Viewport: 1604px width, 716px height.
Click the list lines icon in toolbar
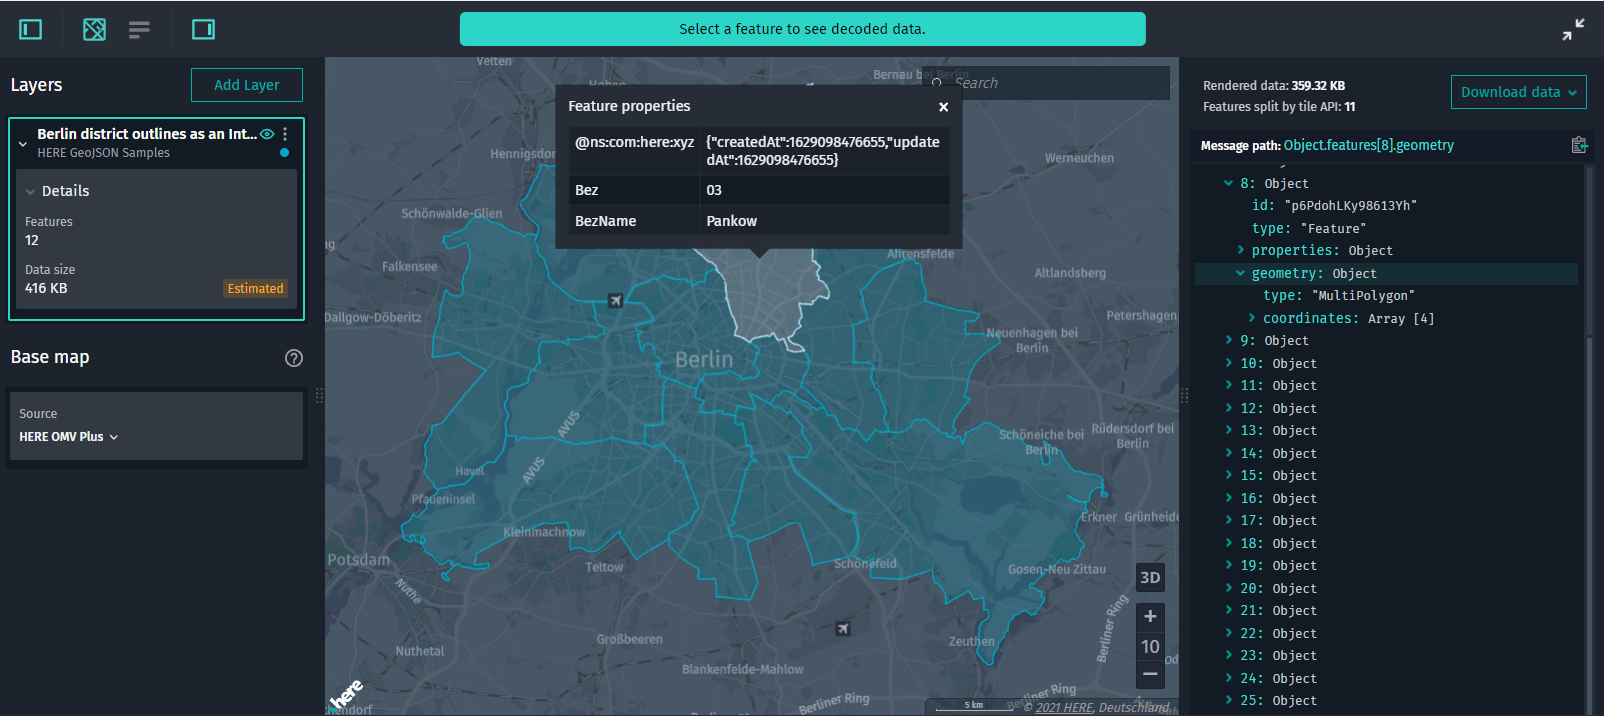click(x=139, y=30)
